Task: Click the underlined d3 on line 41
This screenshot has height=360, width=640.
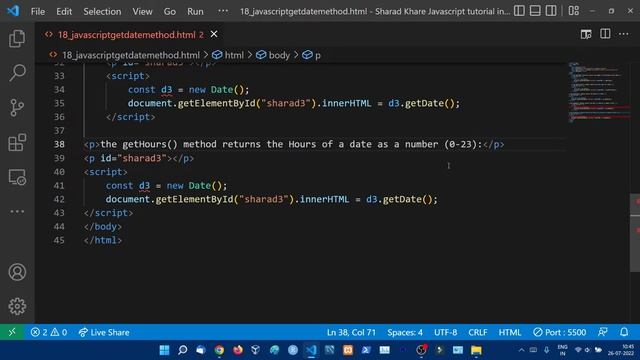Action: pyautogui.click(x=144, y=186)
